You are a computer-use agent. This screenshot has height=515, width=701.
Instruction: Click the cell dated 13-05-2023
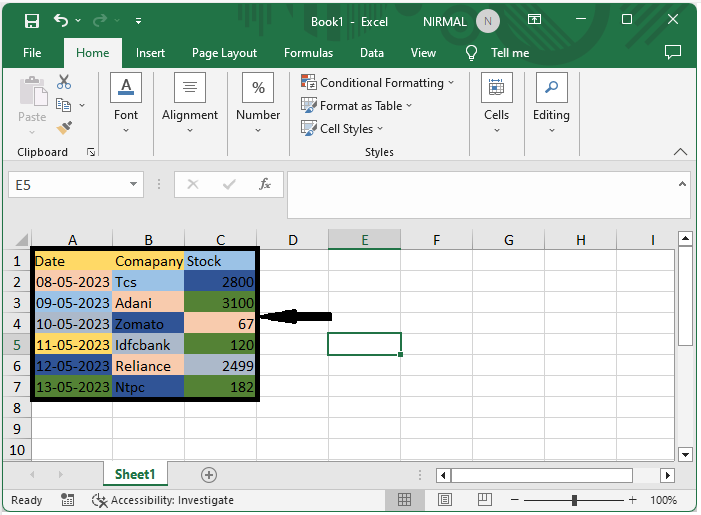[x=73, y=387]
